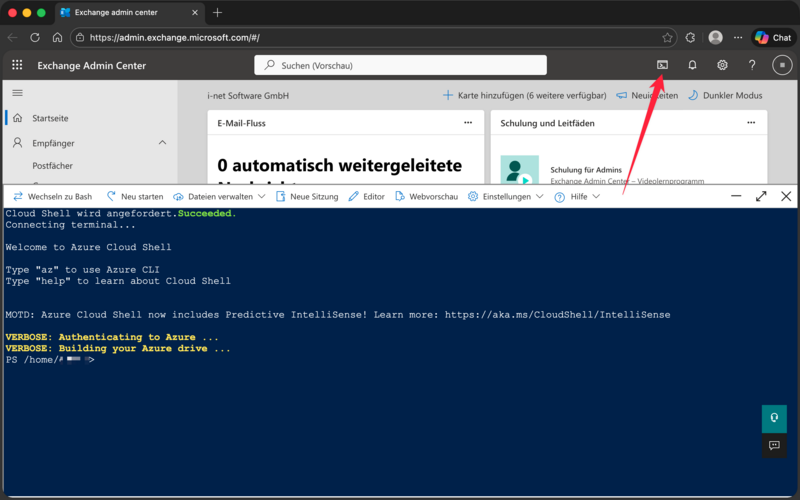Maximize the Cloud Shell panel

(x=760, y=196)
